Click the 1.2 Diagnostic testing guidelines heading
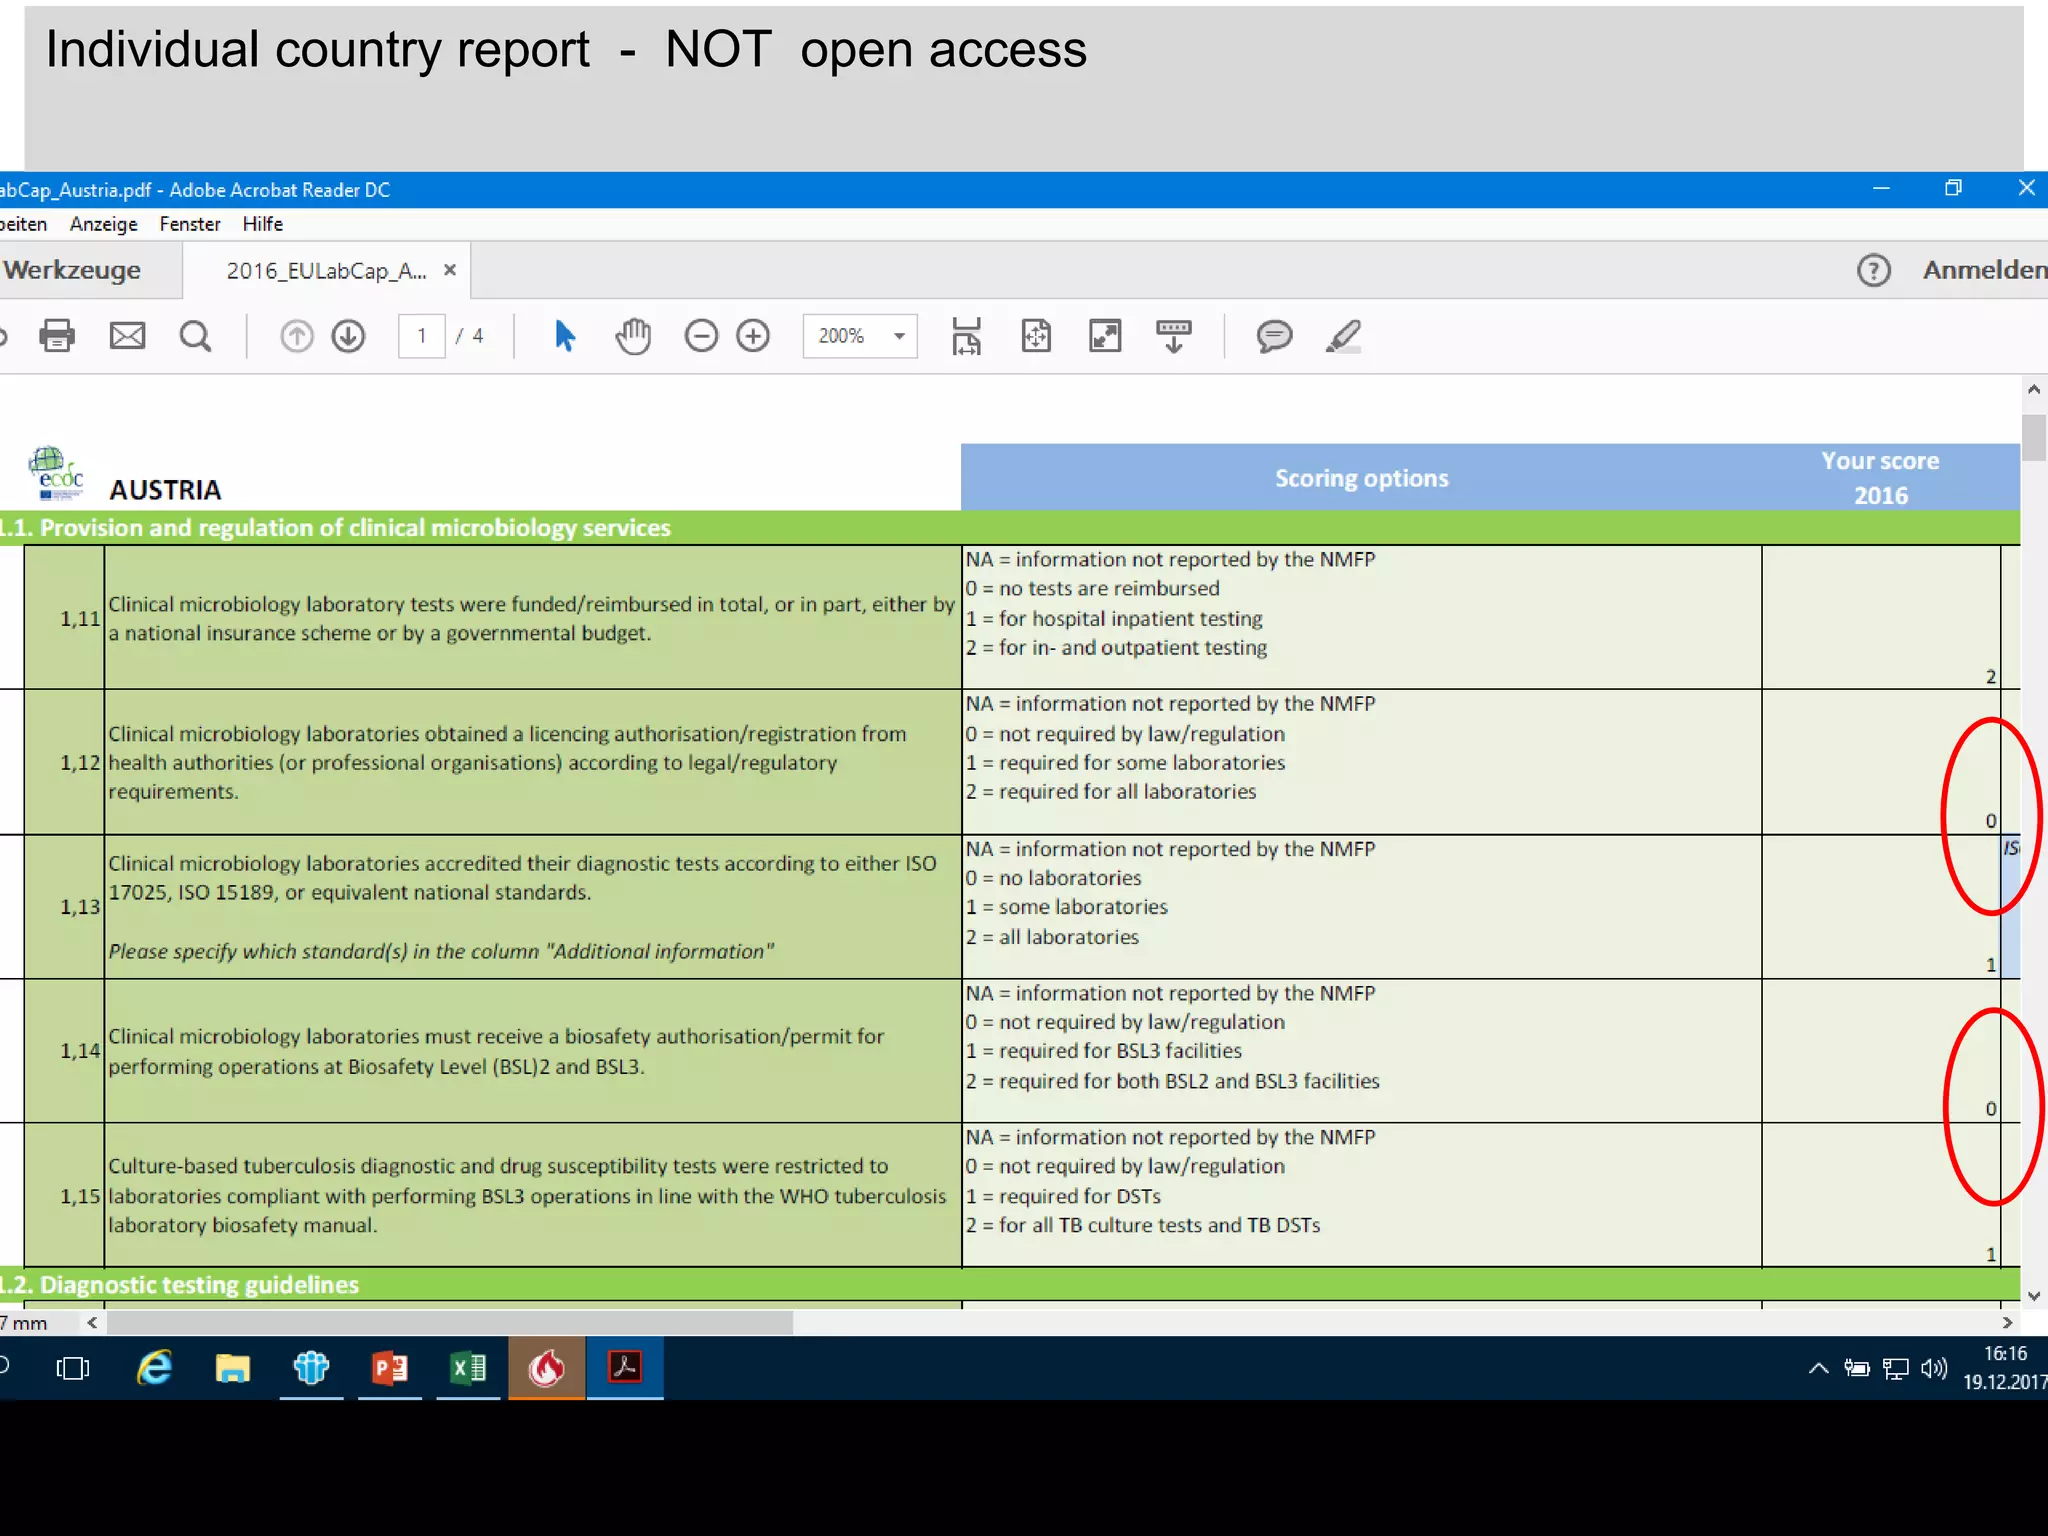The height and width of the screenshot is (1536, 2048). point(180,1285)
